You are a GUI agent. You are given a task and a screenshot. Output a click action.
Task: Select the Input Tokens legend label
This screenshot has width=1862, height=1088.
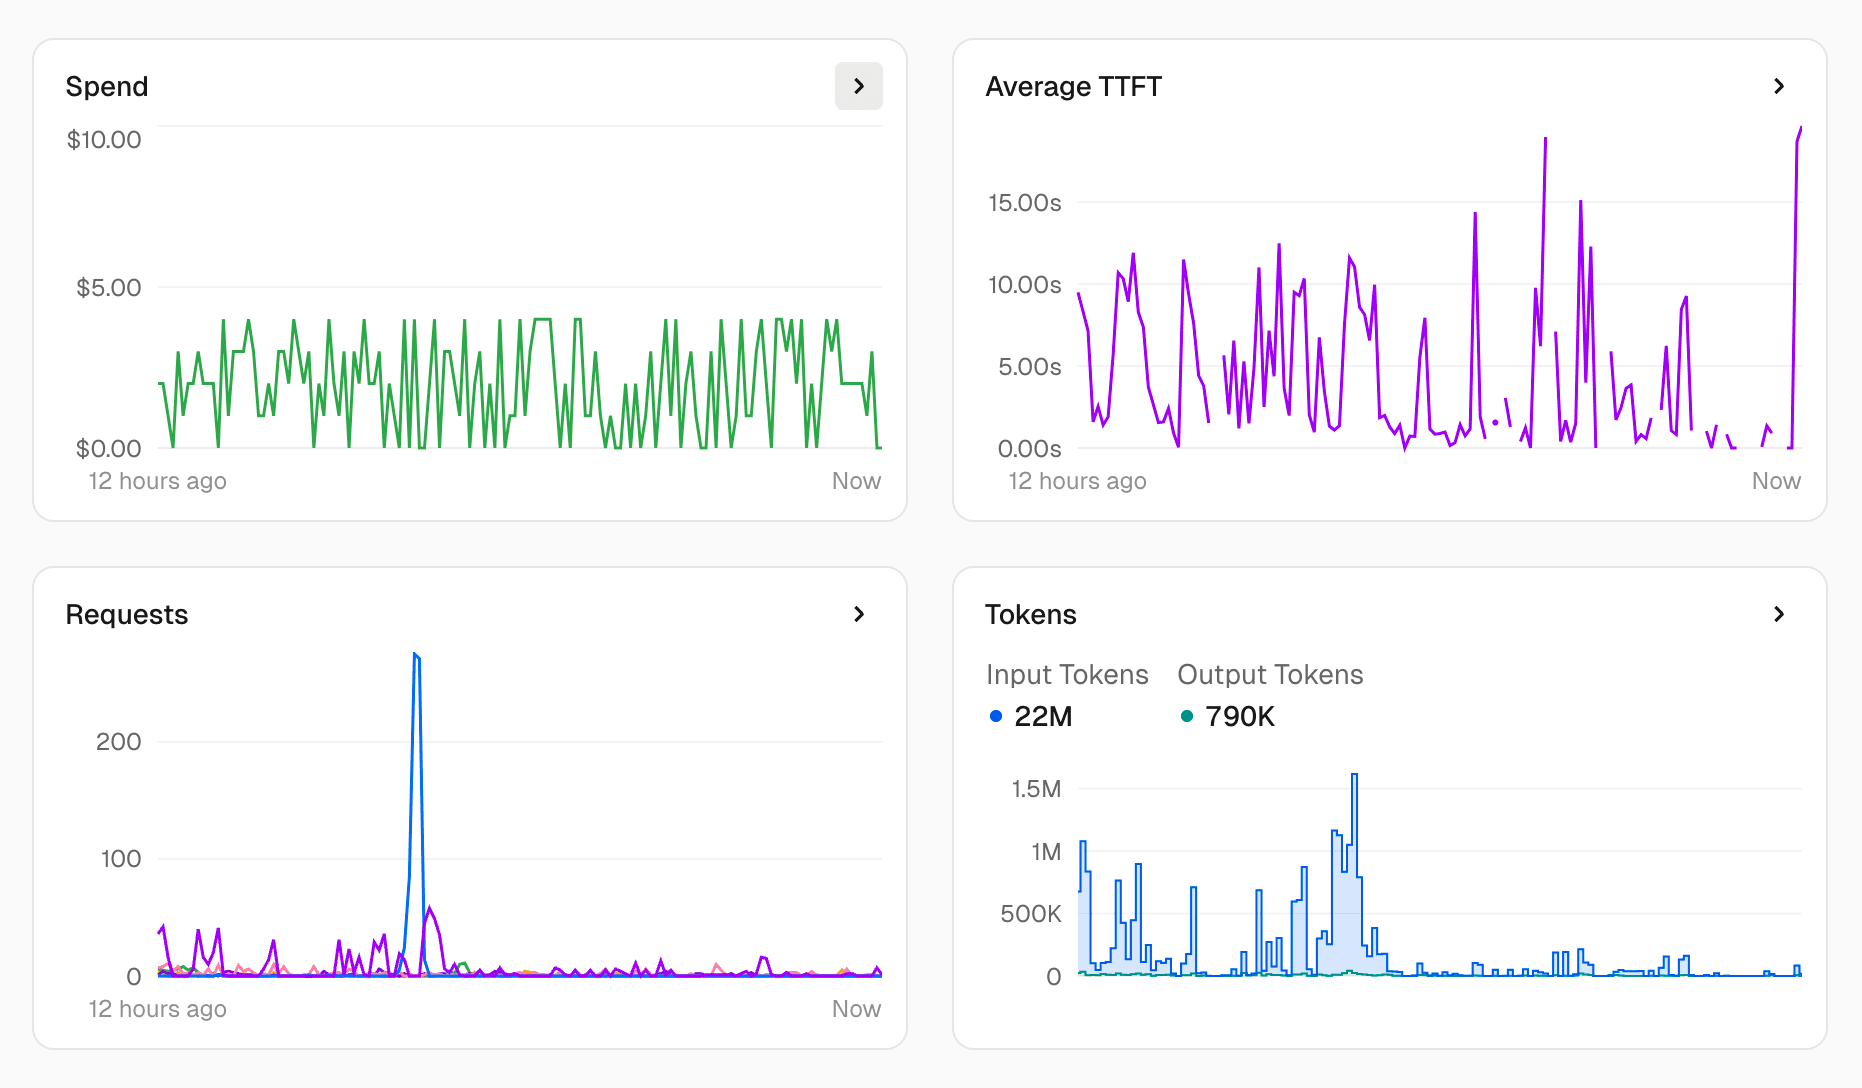pos(1066,675)
